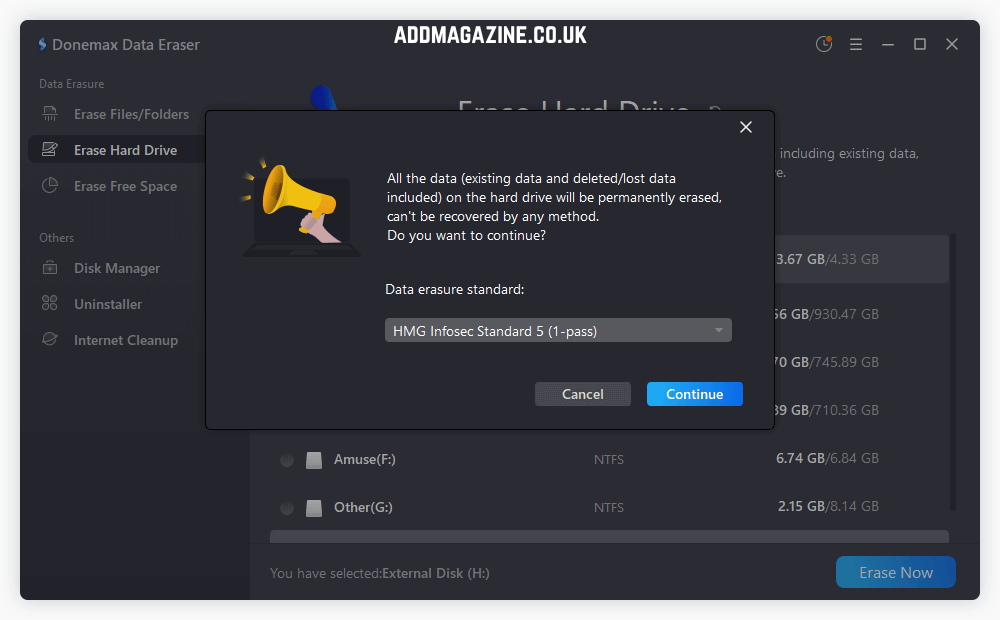This screenshot has width=1000, height=620.
Task: Click the Uninstaller four-squares icon
Action: (50, 303)
